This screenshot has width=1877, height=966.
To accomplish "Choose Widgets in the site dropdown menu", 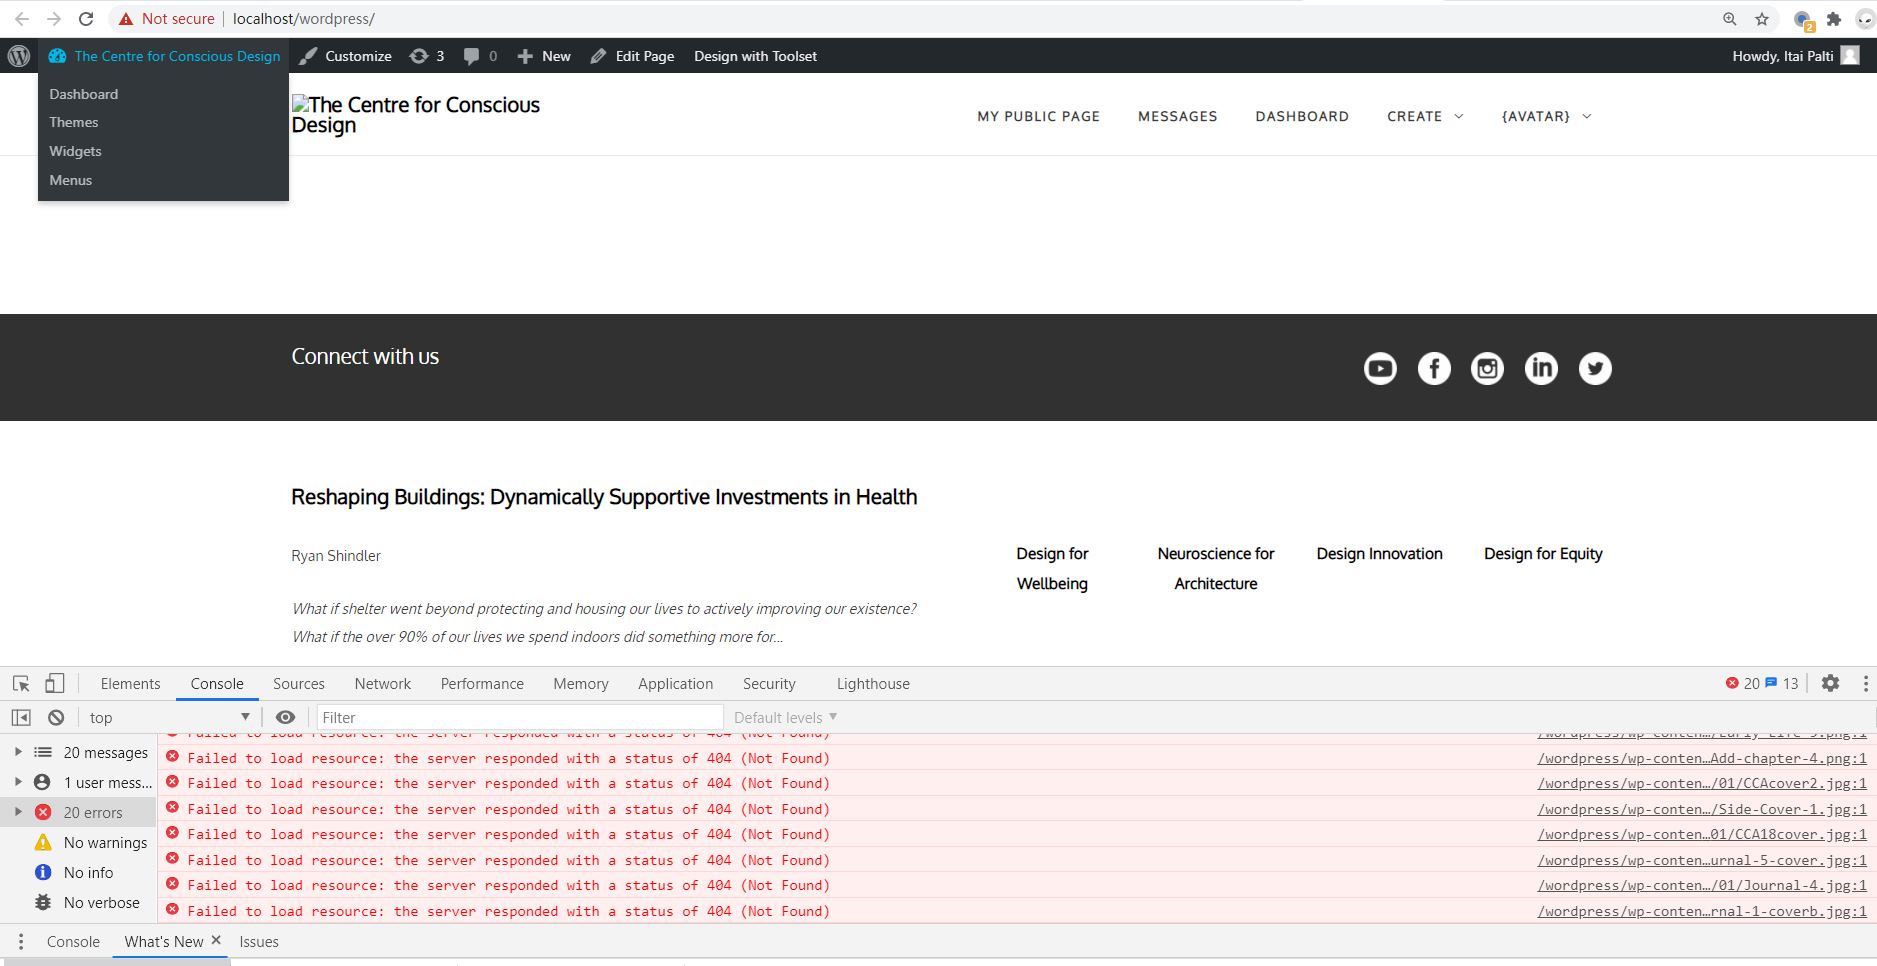I will pos(75,151).
